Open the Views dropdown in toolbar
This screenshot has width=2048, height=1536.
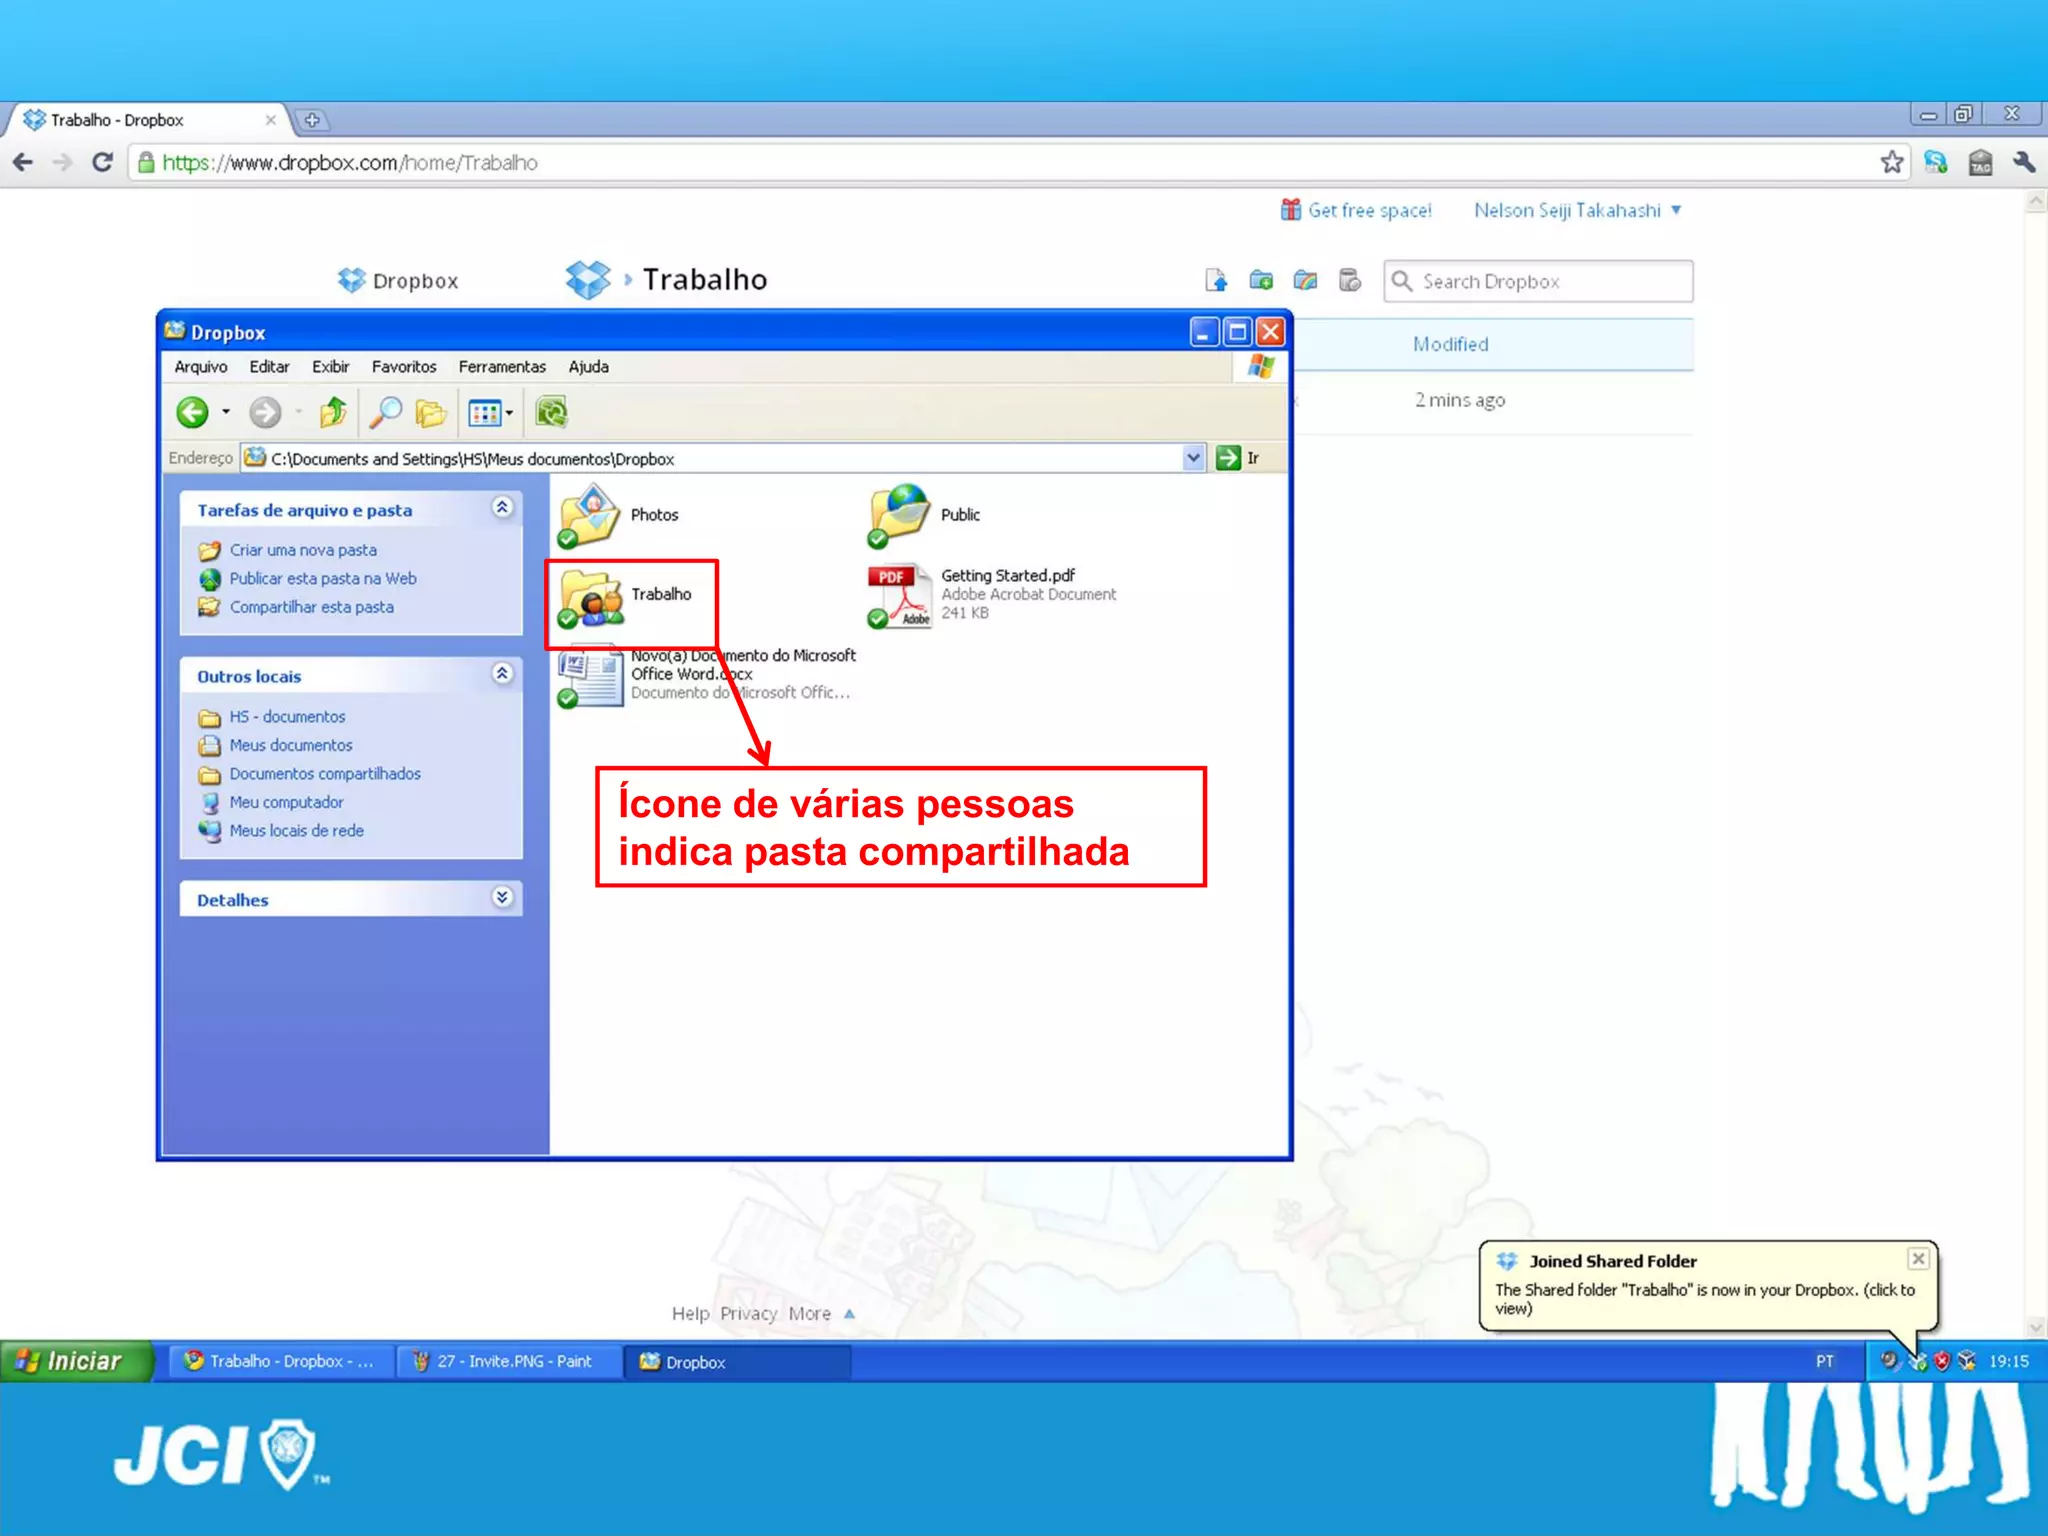[x=491, y=412]
